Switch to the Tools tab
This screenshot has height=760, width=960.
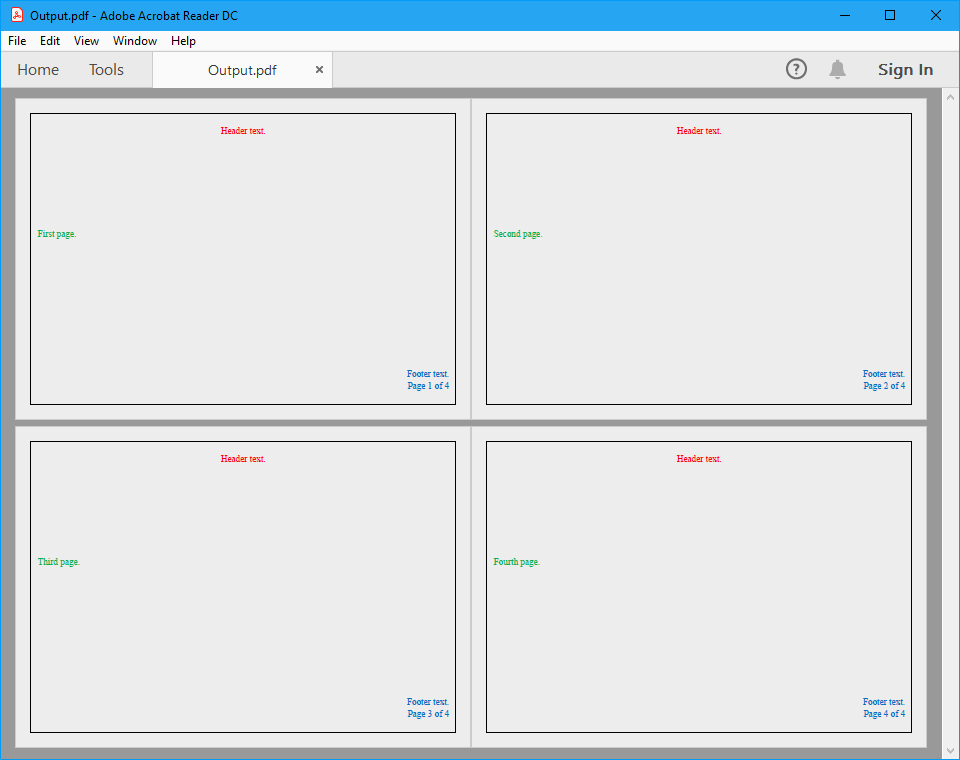[x=106, y=70]
